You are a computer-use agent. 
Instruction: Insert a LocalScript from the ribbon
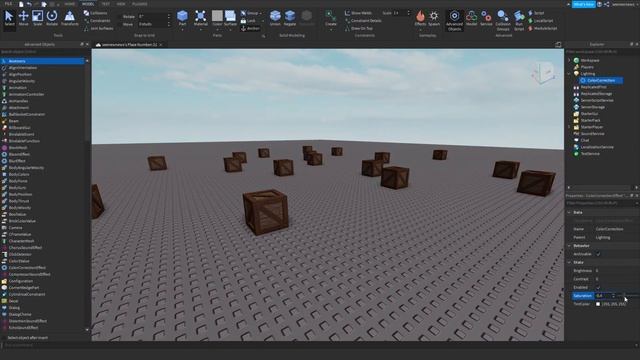pos(540,21)
